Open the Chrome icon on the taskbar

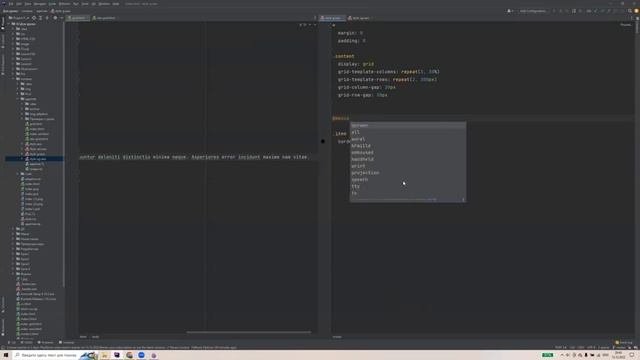click(129, 355)
